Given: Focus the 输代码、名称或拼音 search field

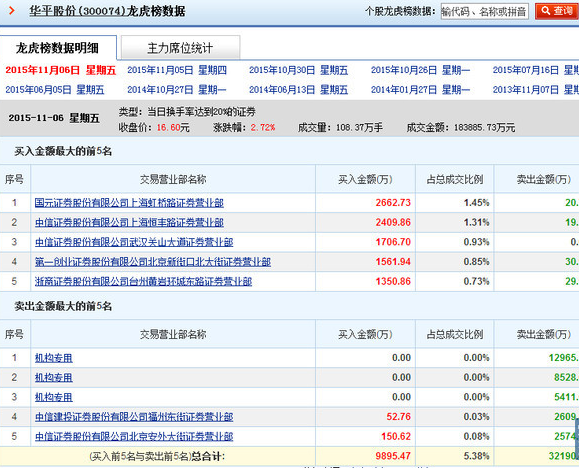Looking at the screenshot, I should pyautogui.click(x=484, y=11).
